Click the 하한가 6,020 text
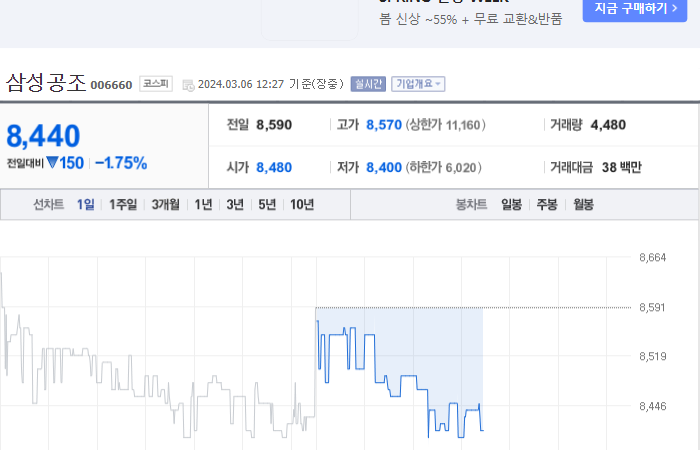 [x=444, y=167]
